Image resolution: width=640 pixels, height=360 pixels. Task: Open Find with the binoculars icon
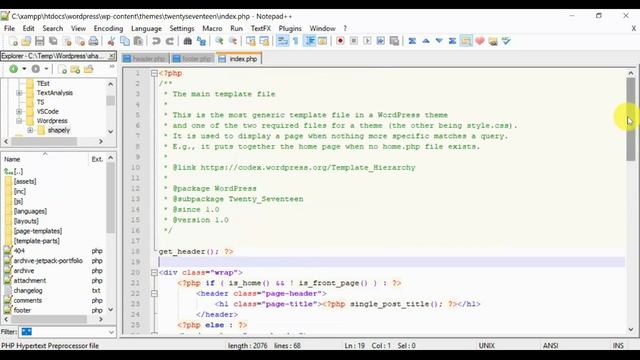coord(187,41)
